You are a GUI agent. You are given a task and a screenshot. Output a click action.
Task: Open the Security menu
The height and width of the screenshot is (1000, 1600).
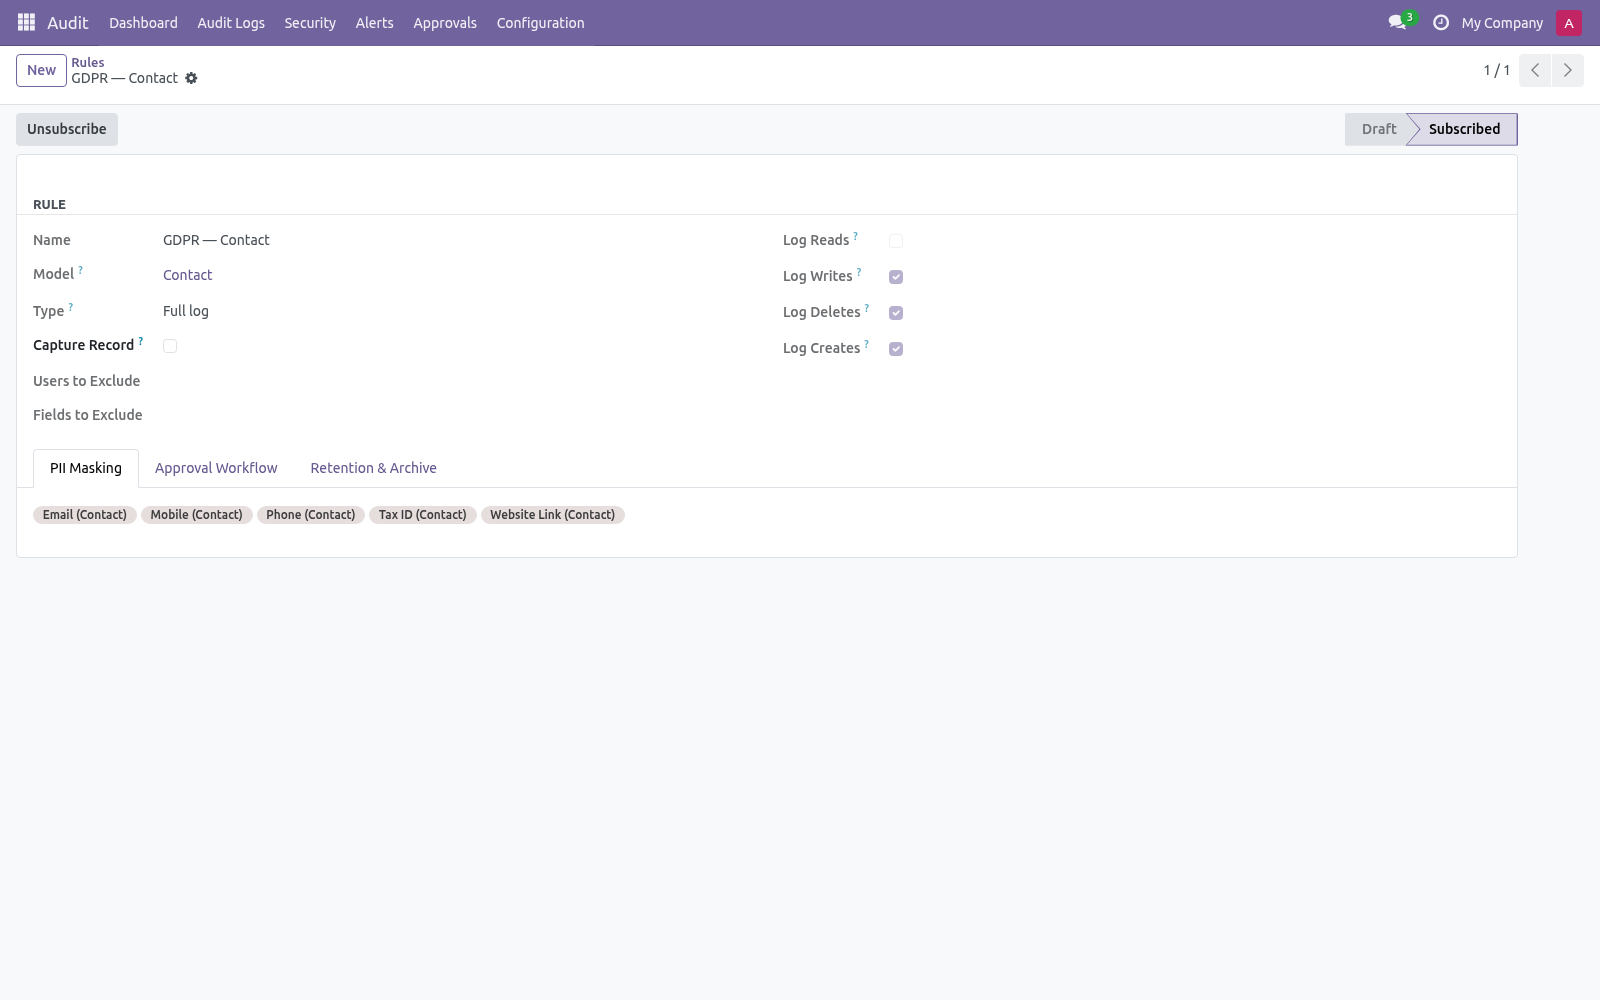click(310, 23)
